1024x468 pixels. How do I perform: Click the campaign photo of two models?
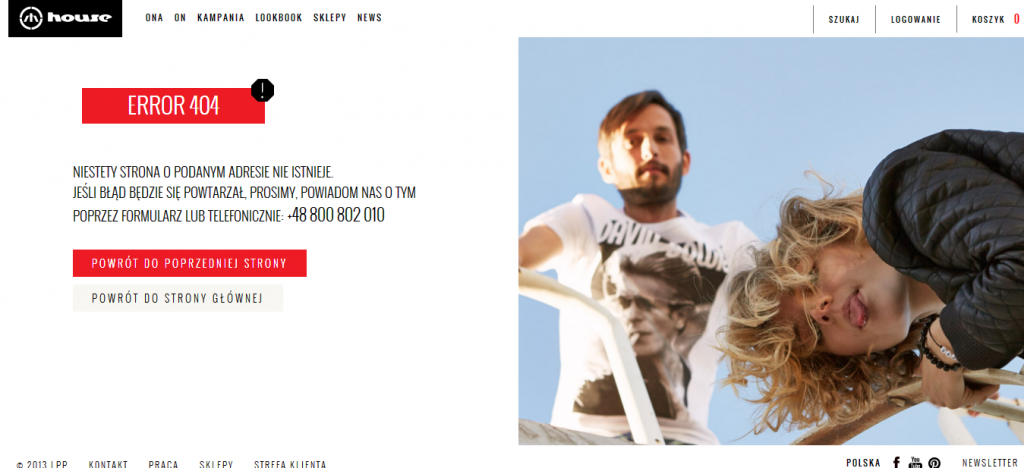tap(771, 241)
